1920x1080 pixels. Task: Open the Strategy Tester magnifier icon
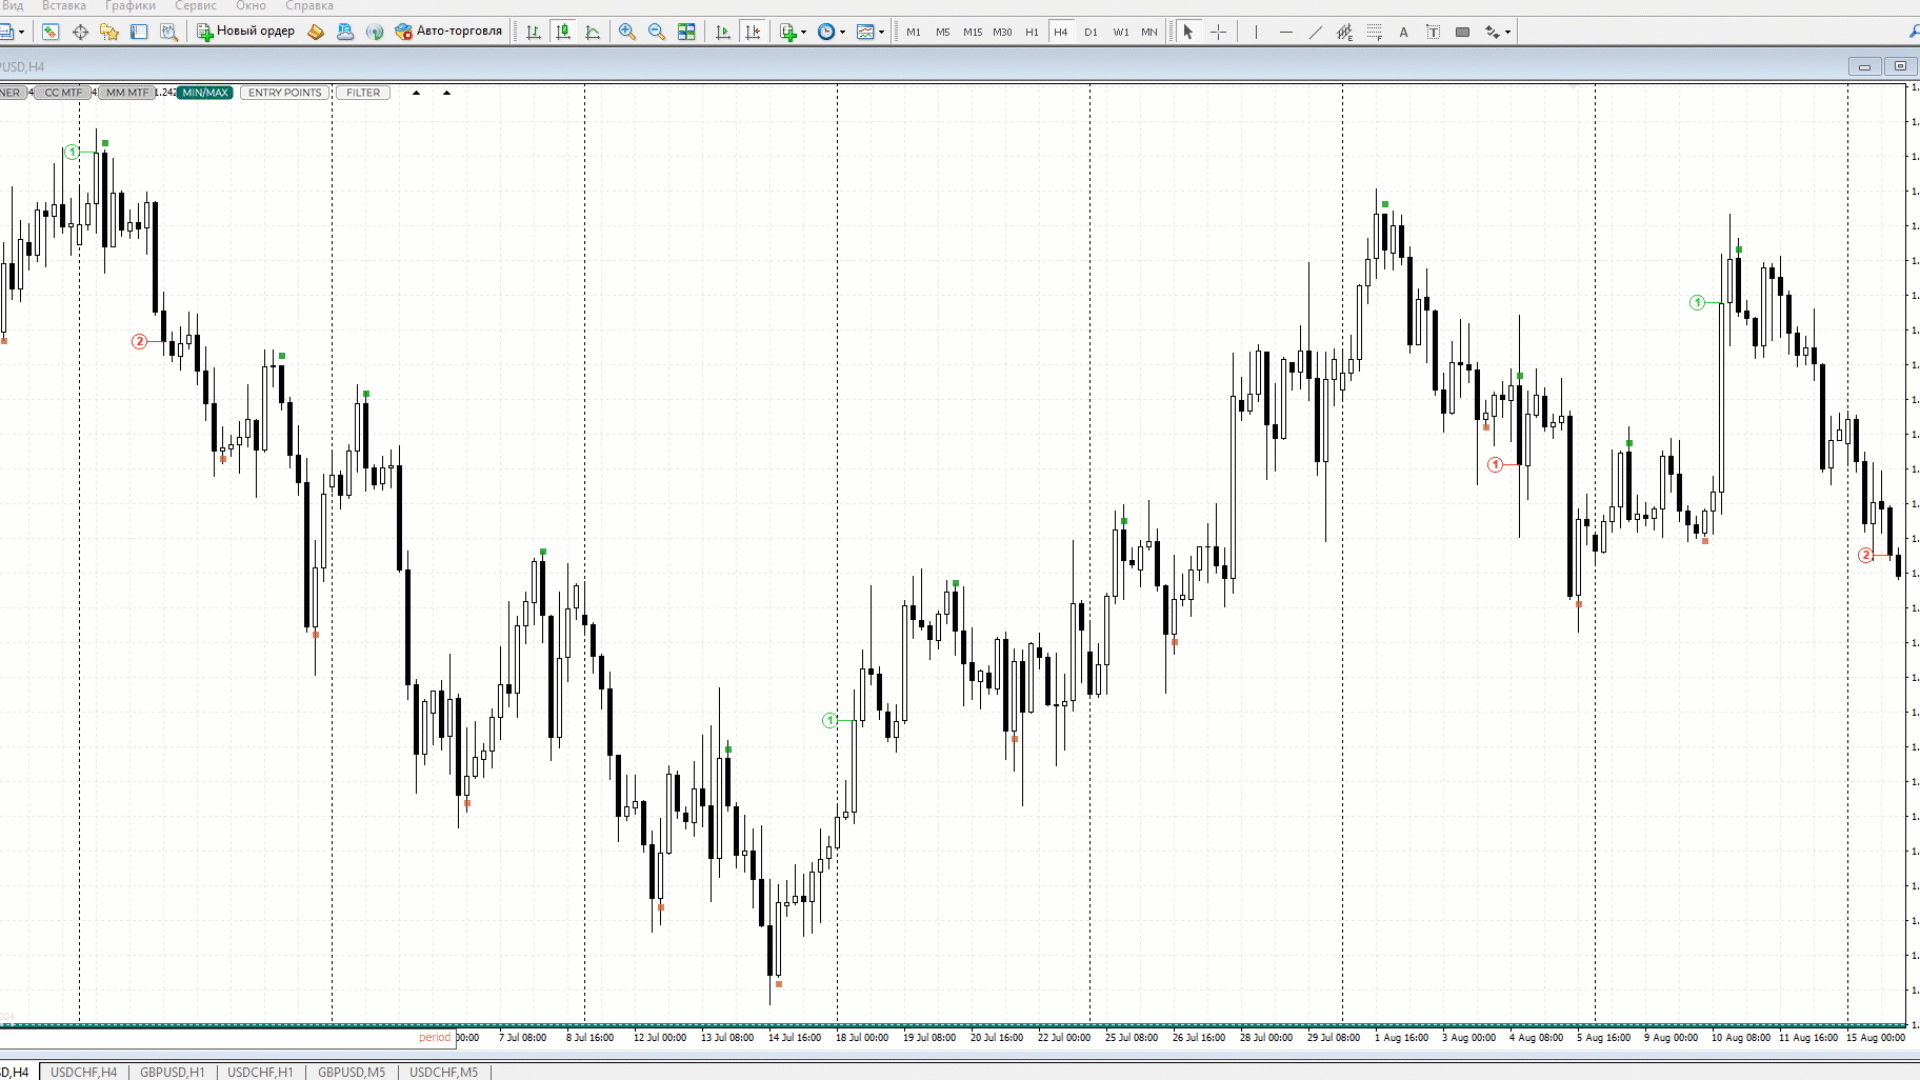[x=169, y=32]
